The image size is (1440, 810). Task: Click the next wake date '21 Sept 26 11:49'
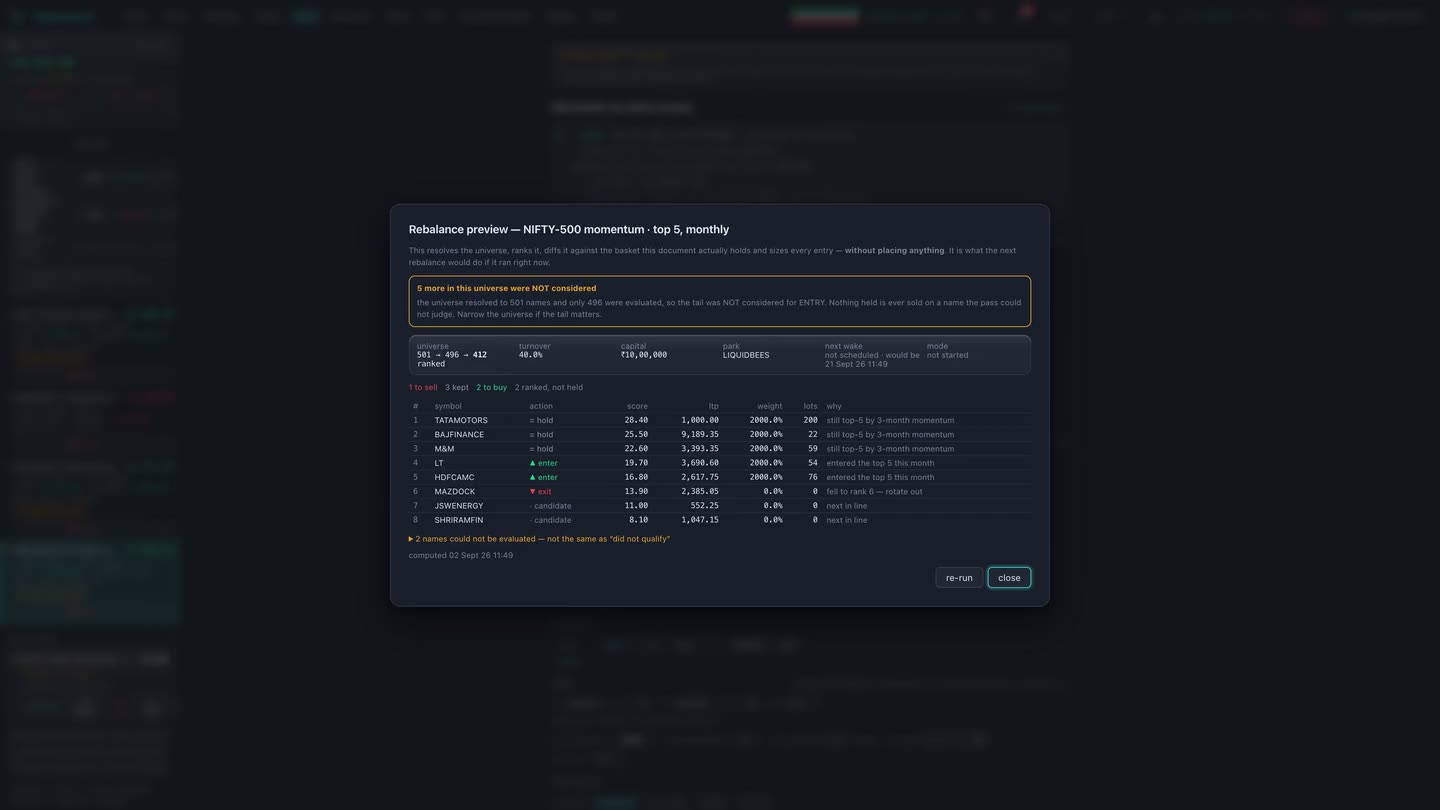pos(856,364)
